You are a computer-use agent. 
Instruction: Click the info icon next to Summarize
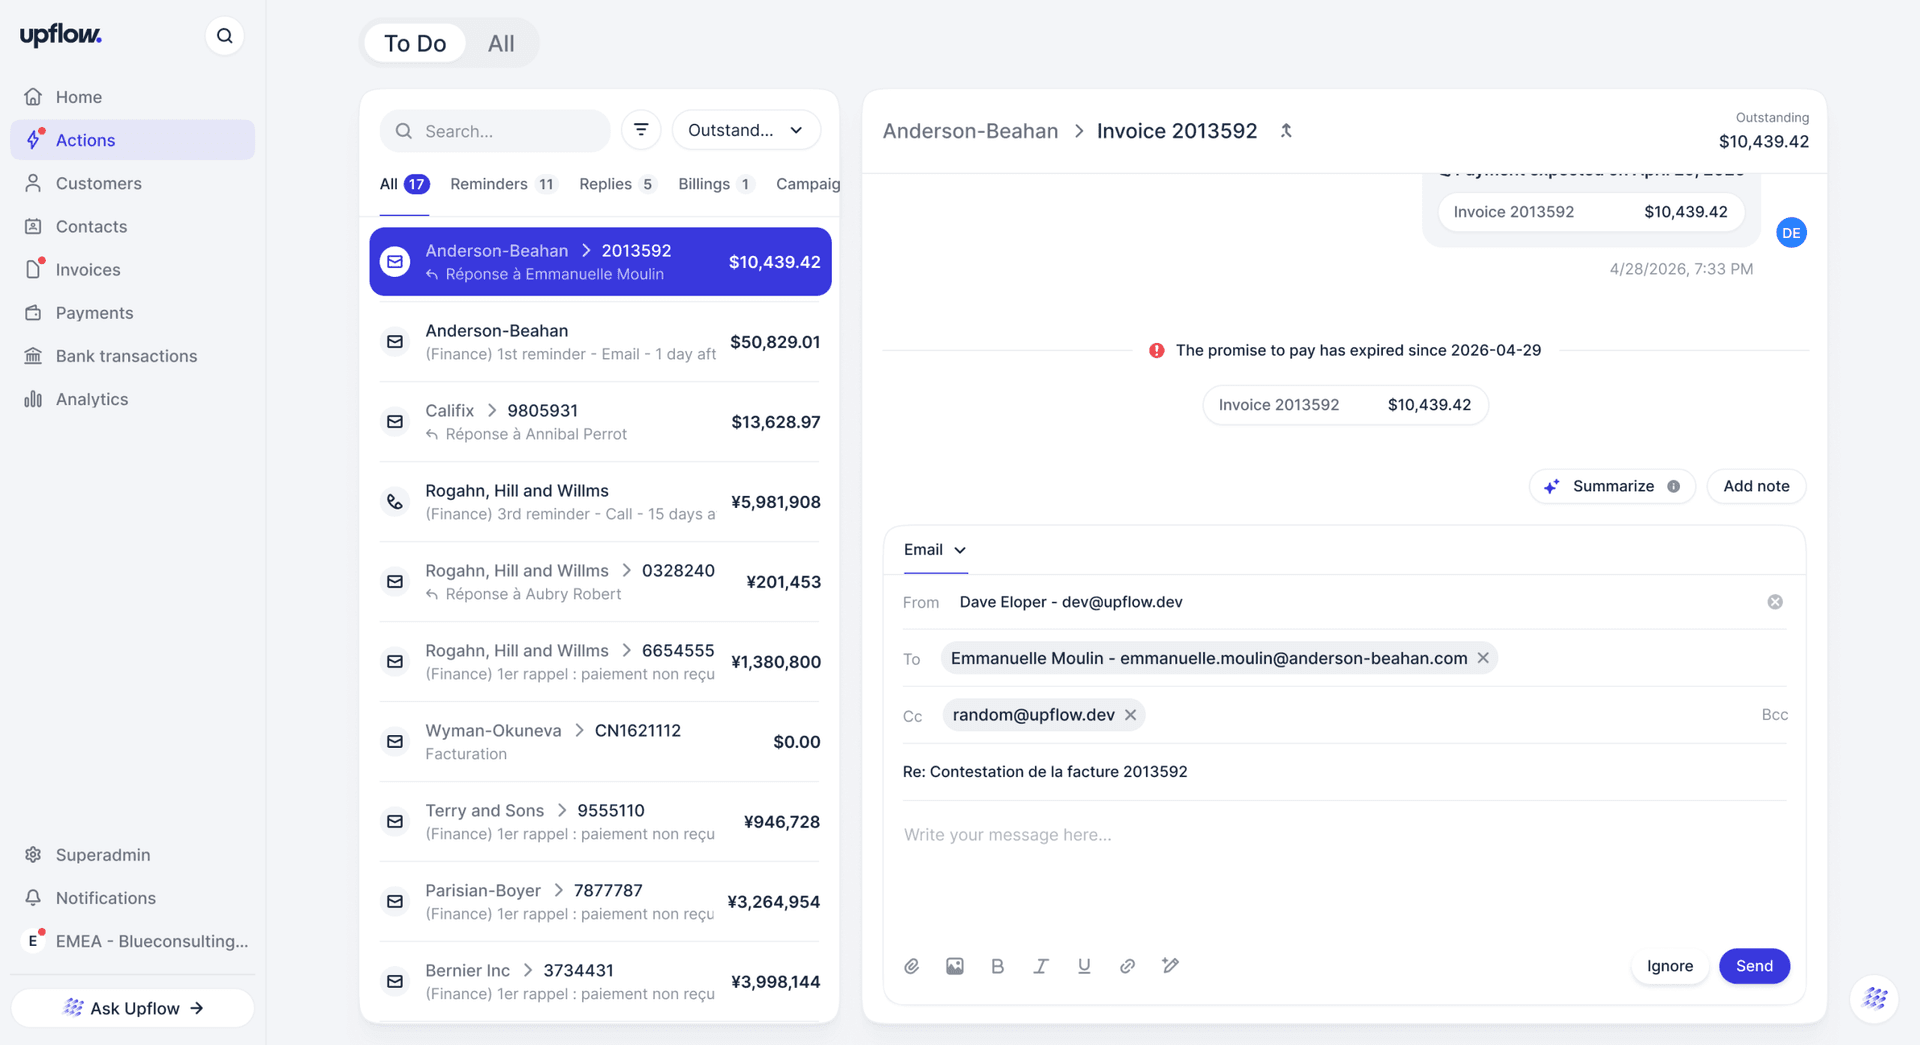tap(1673, 487)
